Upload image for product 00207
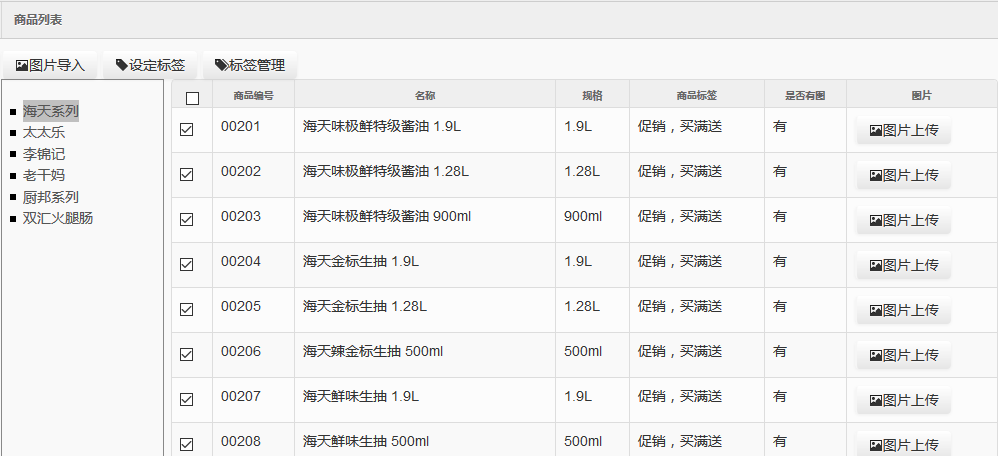 coord(904,400)
